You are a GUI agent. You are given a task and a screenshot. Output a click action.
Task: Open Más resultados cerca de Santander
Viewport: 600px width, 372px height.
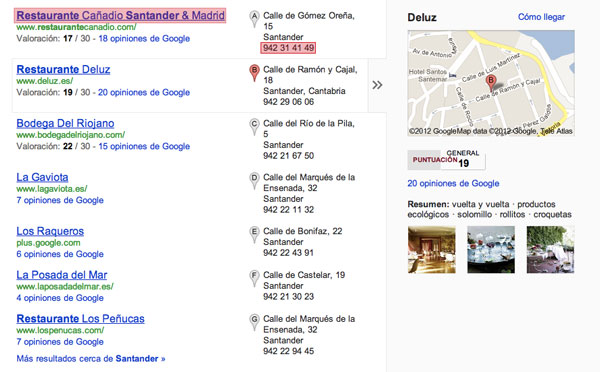[x=91, y=359]
